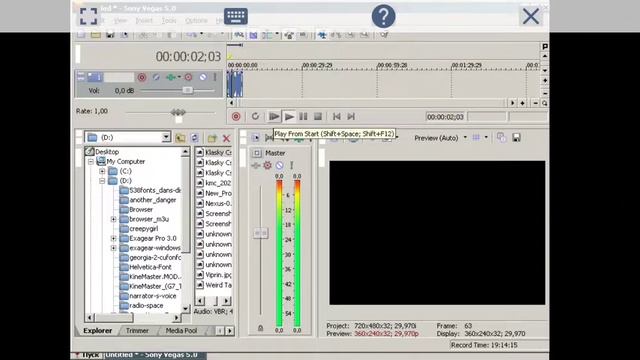Click the Play From Start button

pyautogui.click(x=274, y=117)
